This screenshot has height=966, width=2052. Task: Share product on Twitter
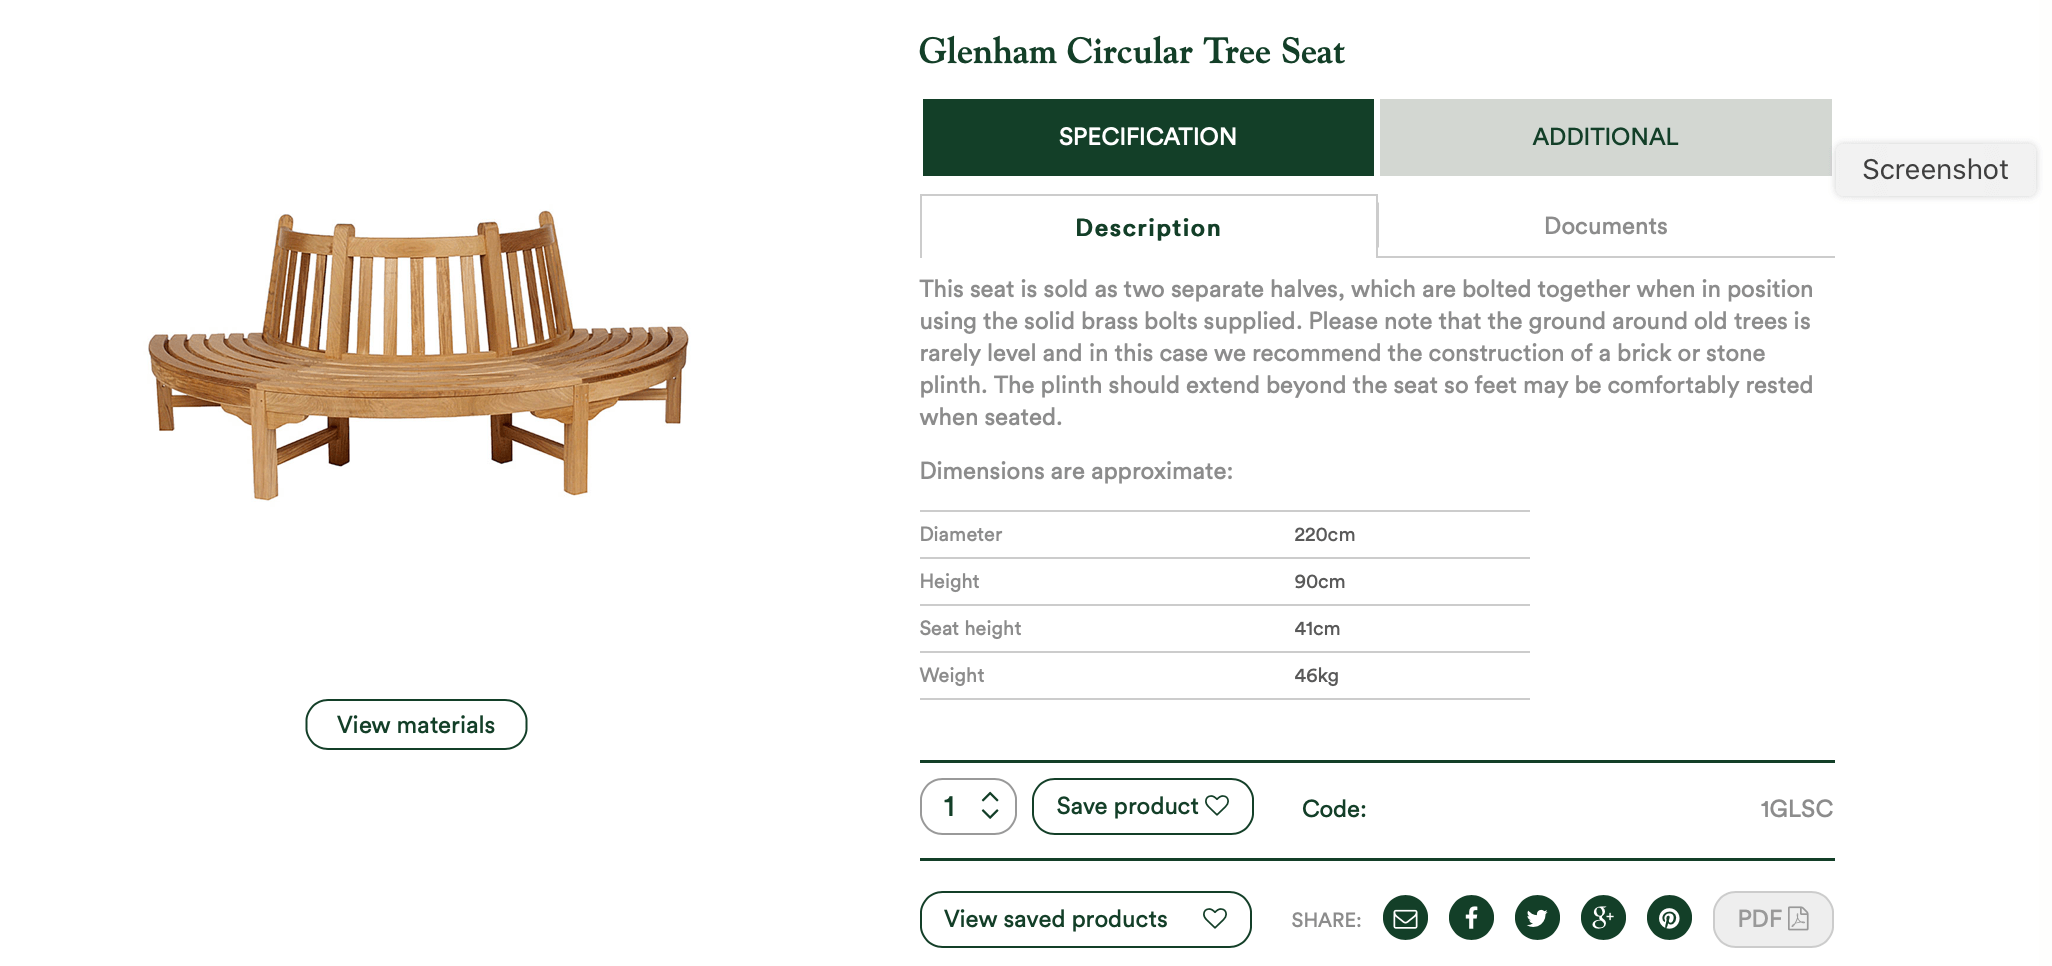point(1537,918)
